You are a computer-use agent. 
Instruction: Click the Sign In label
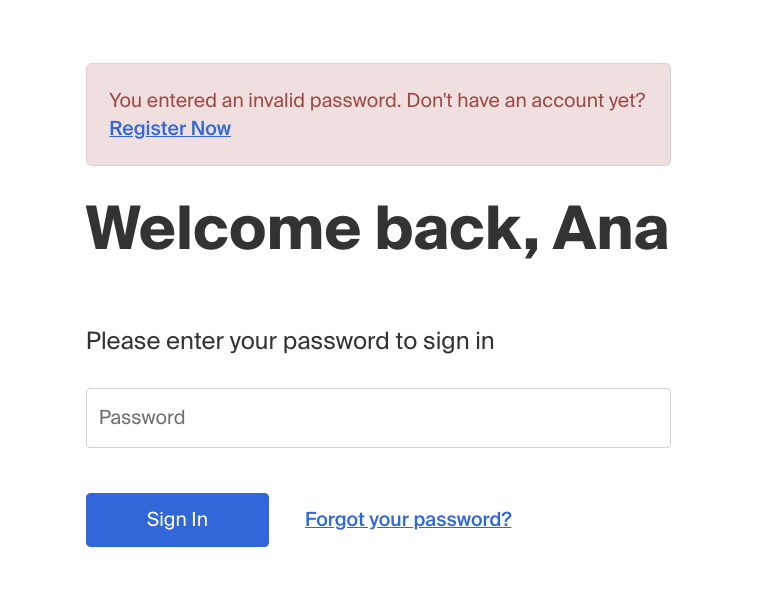tap(177, 519)
